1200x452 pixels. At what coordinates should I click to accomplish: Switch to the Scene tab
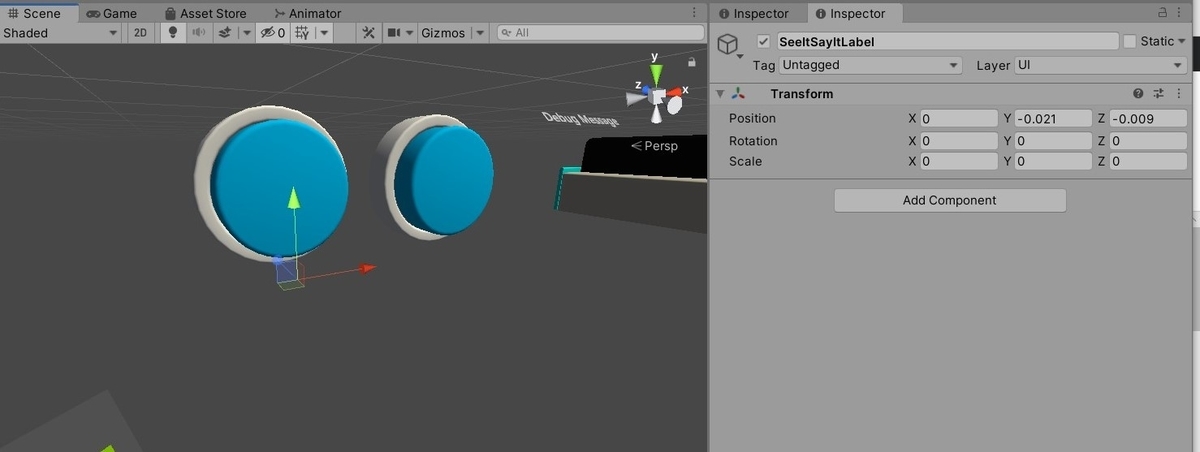click(34, 13)
